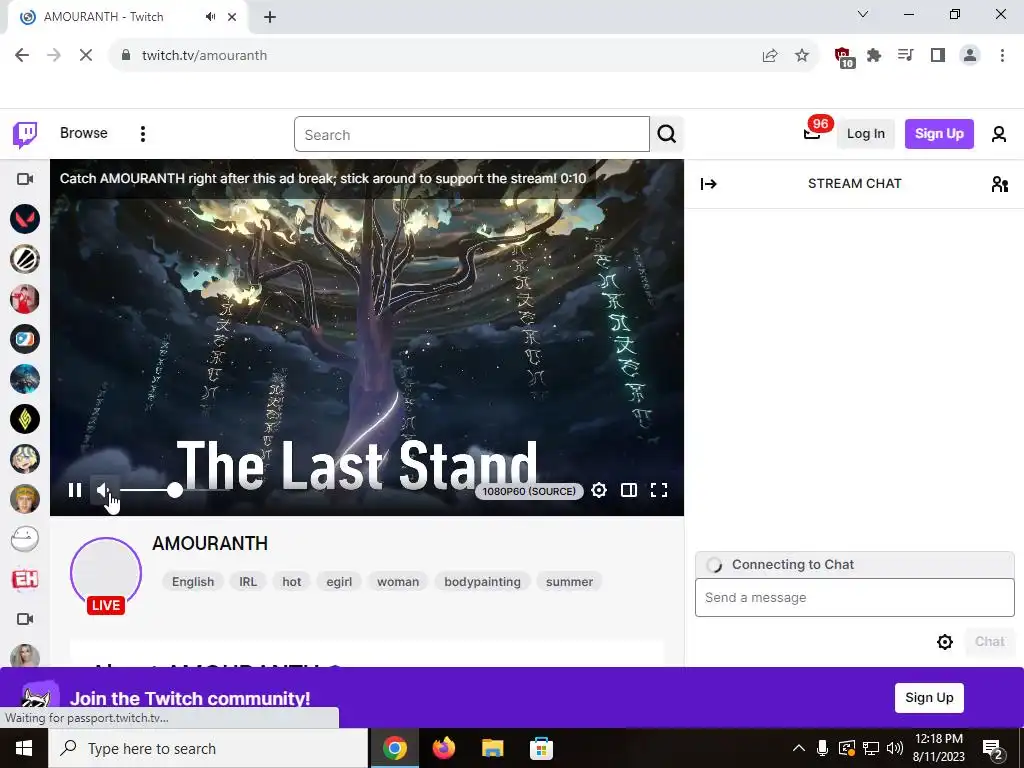Image resolution: width=1024 pixels, height=768 pixels.
Task: Open Chrome media controls icon
Action: coord(906,56)
